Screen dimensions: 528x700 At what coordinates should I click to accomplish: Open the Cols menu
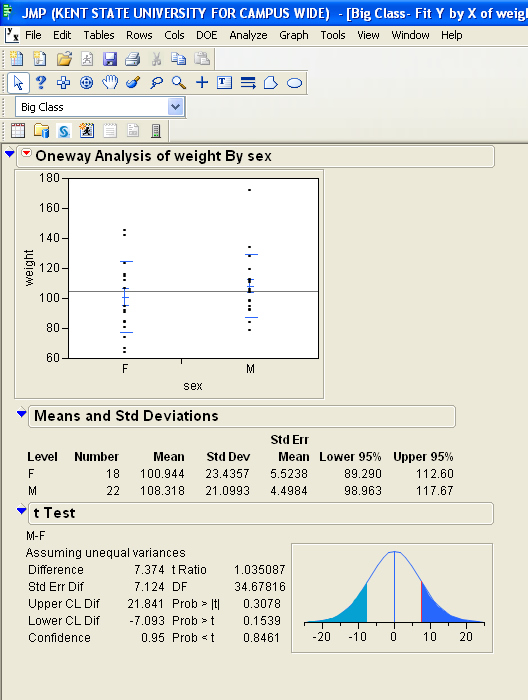[174, 35]
